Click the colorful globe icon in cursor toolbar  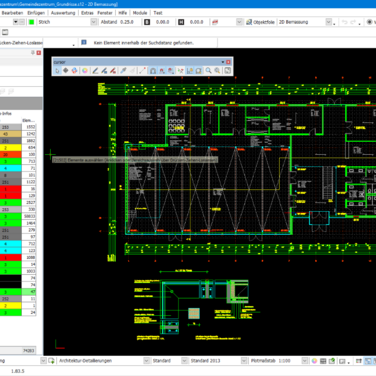point(74,71)
